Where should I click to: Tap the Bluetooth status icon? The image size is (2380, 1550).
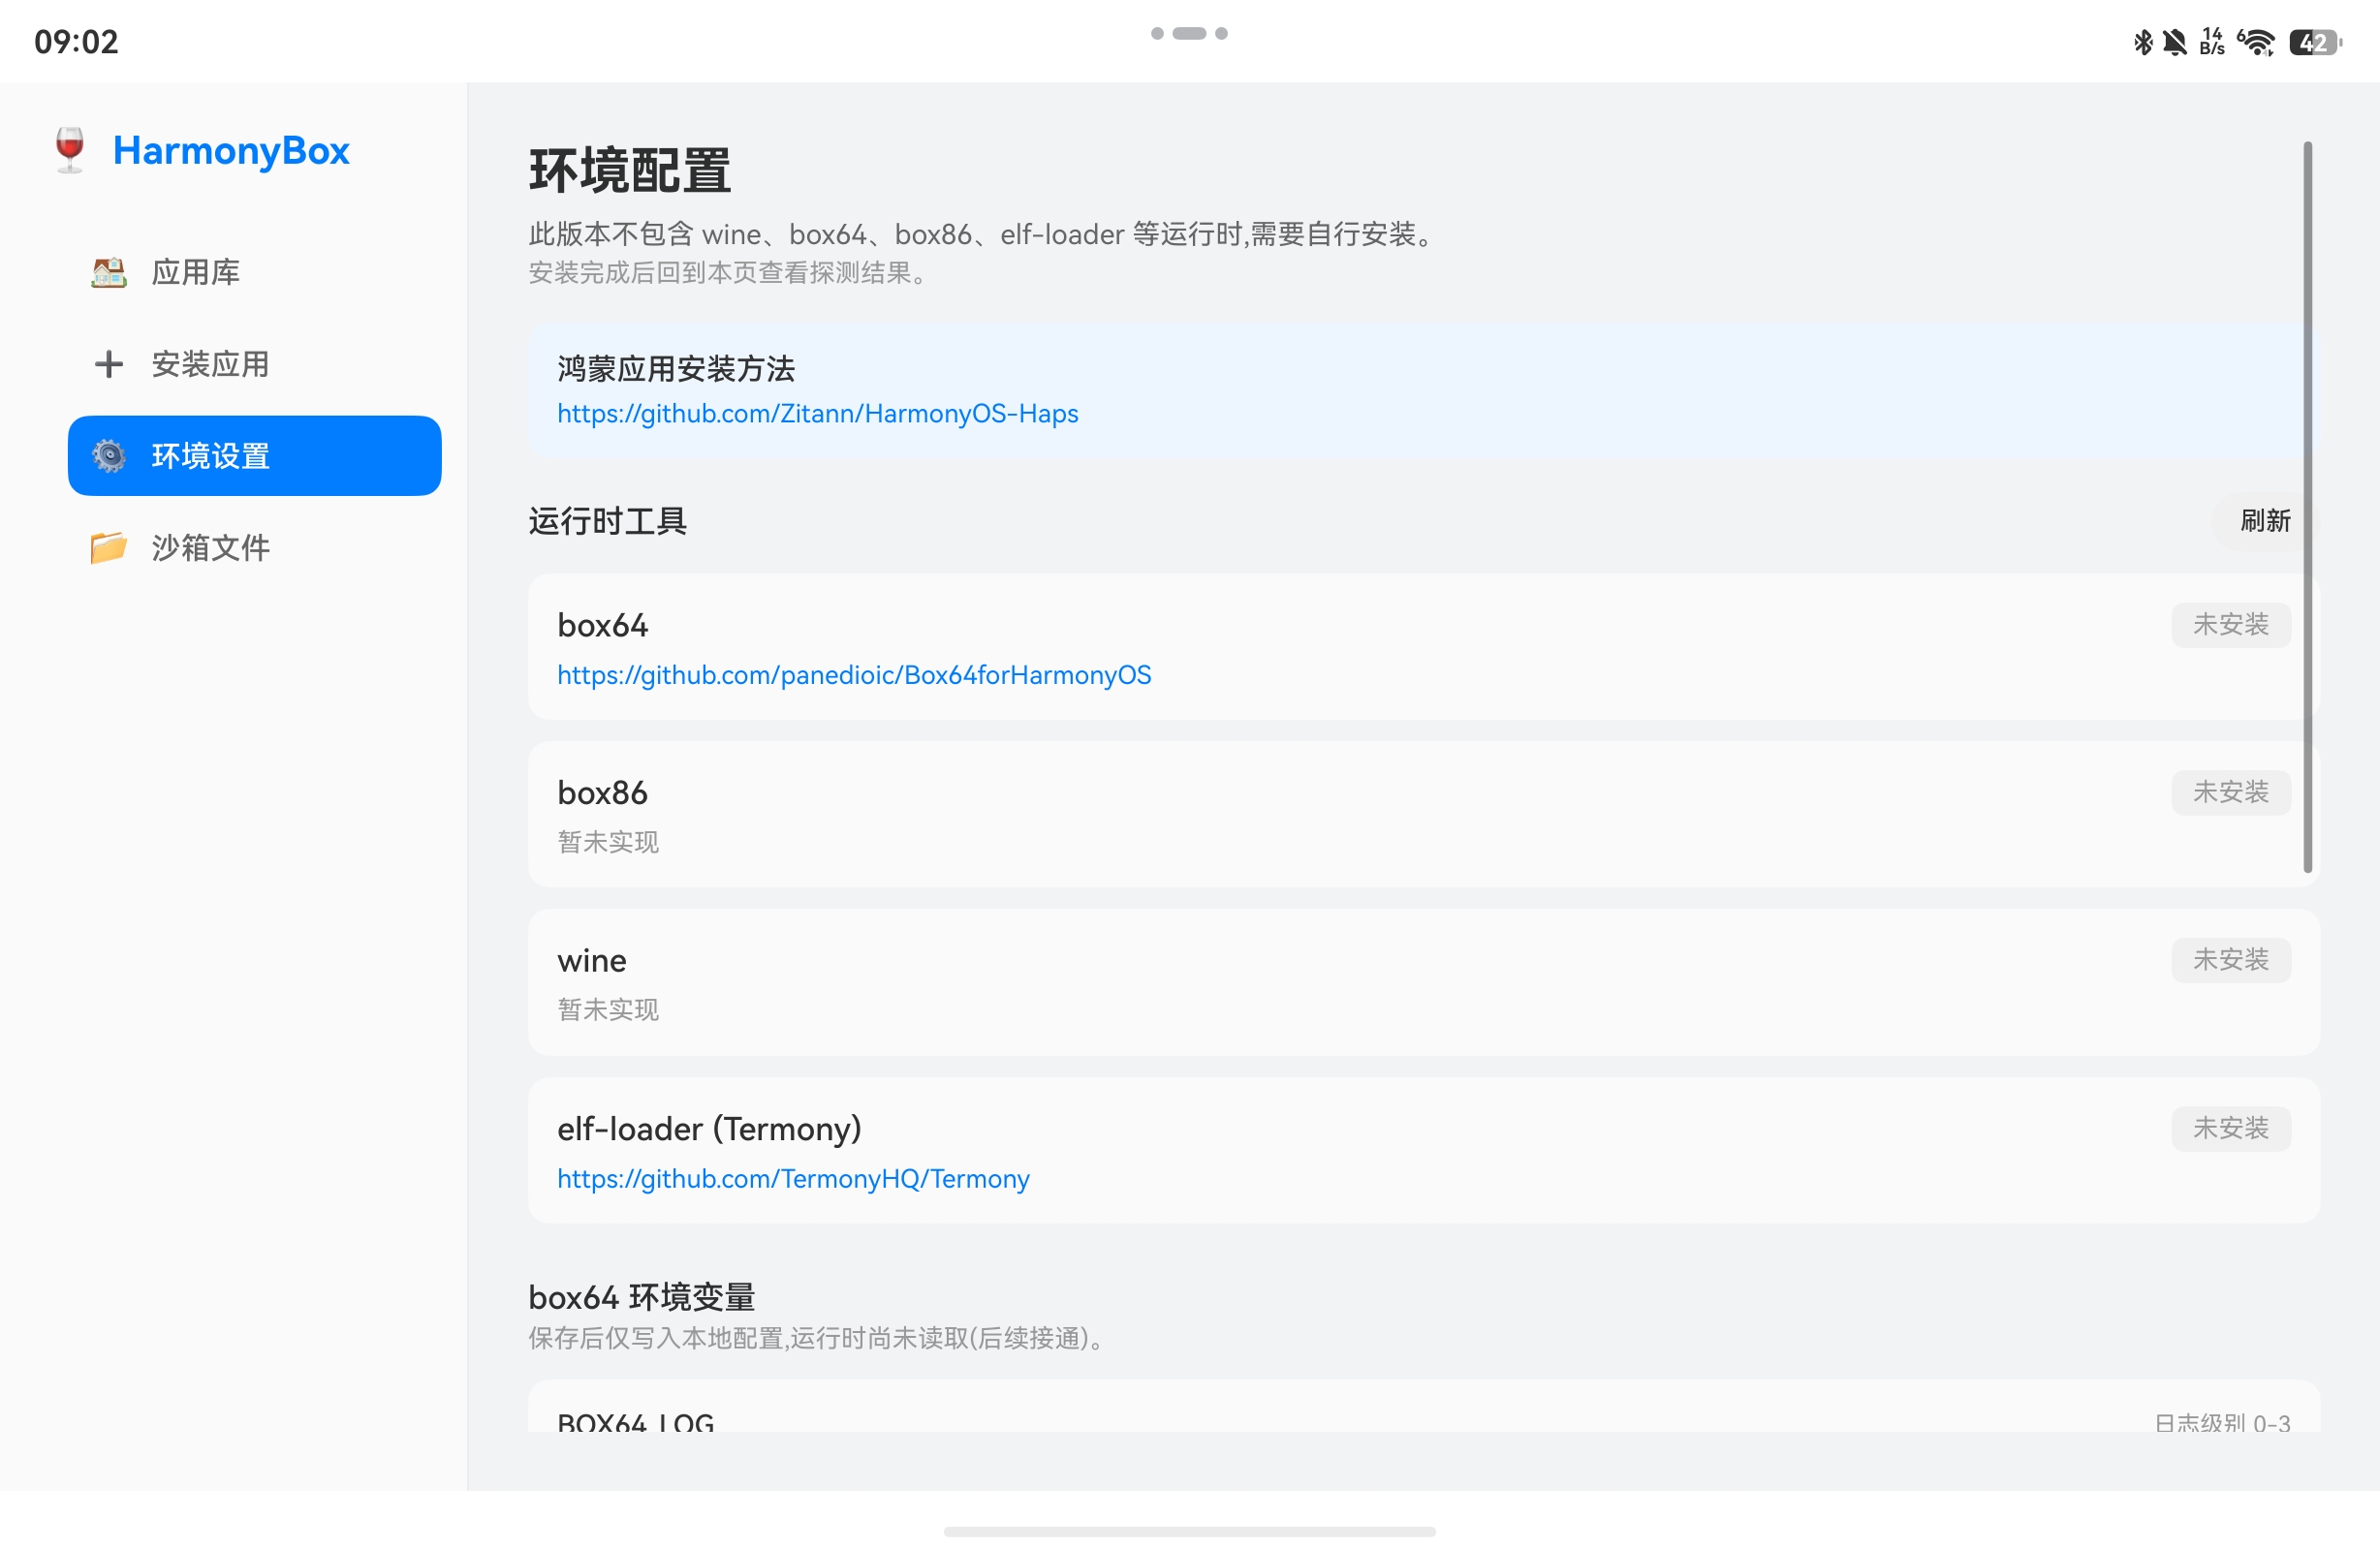tap(2143, 42)
